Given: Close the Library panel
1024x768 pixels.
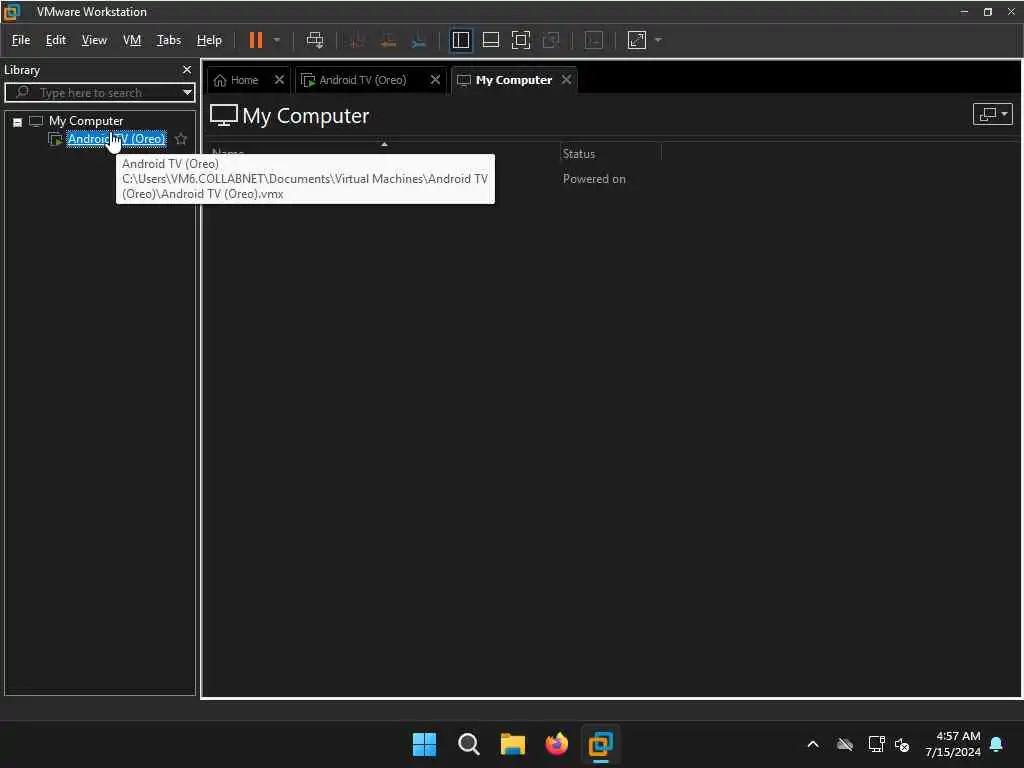Looking at the screenshot, I should pyautogui.click(x=187, y=70).
